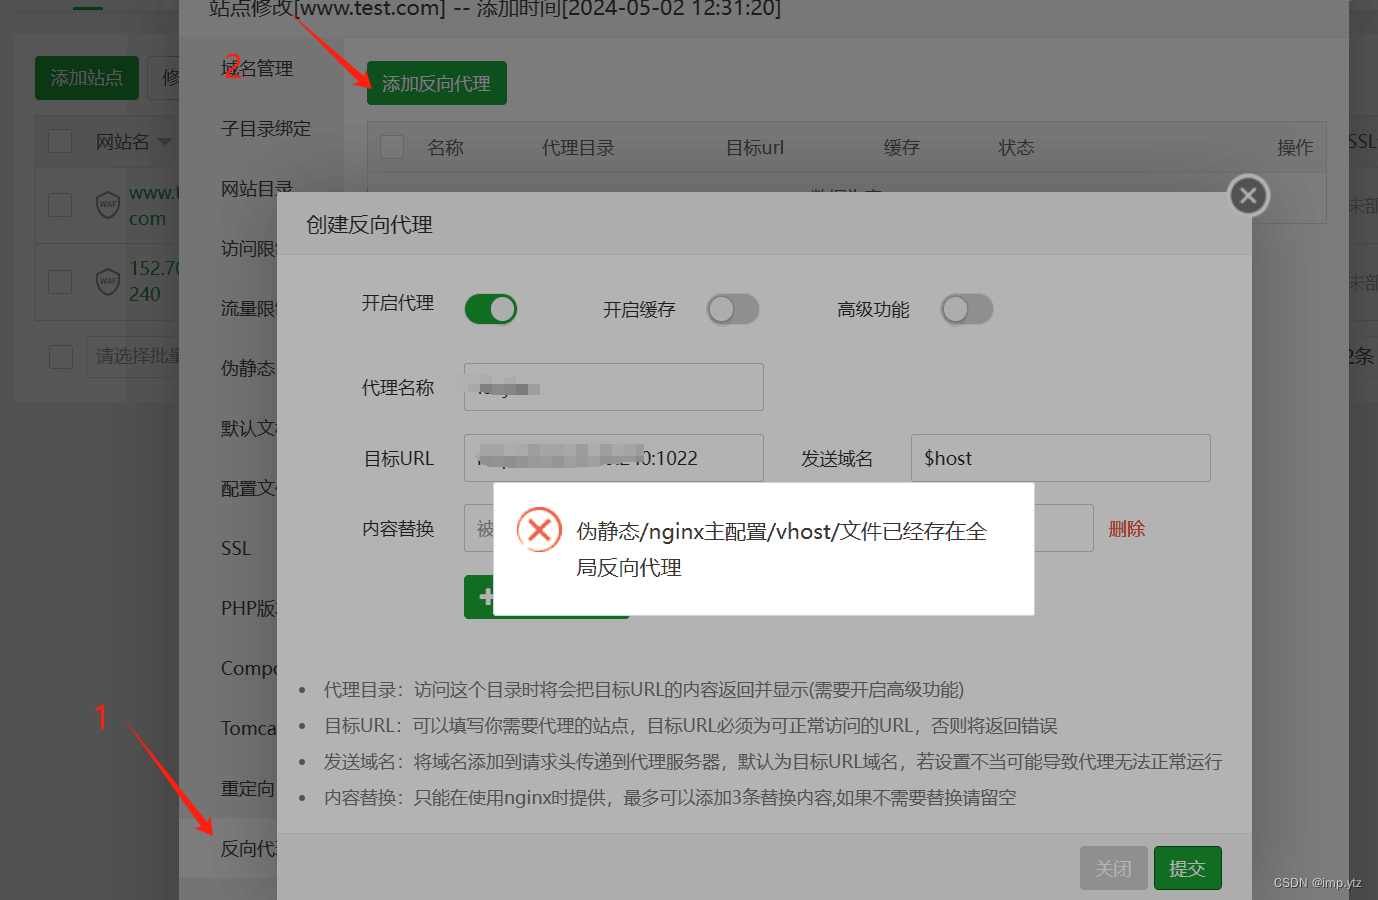1378x900 pixels.
Task: Click the red error icon in the message popup
Action: pos(539,530)
